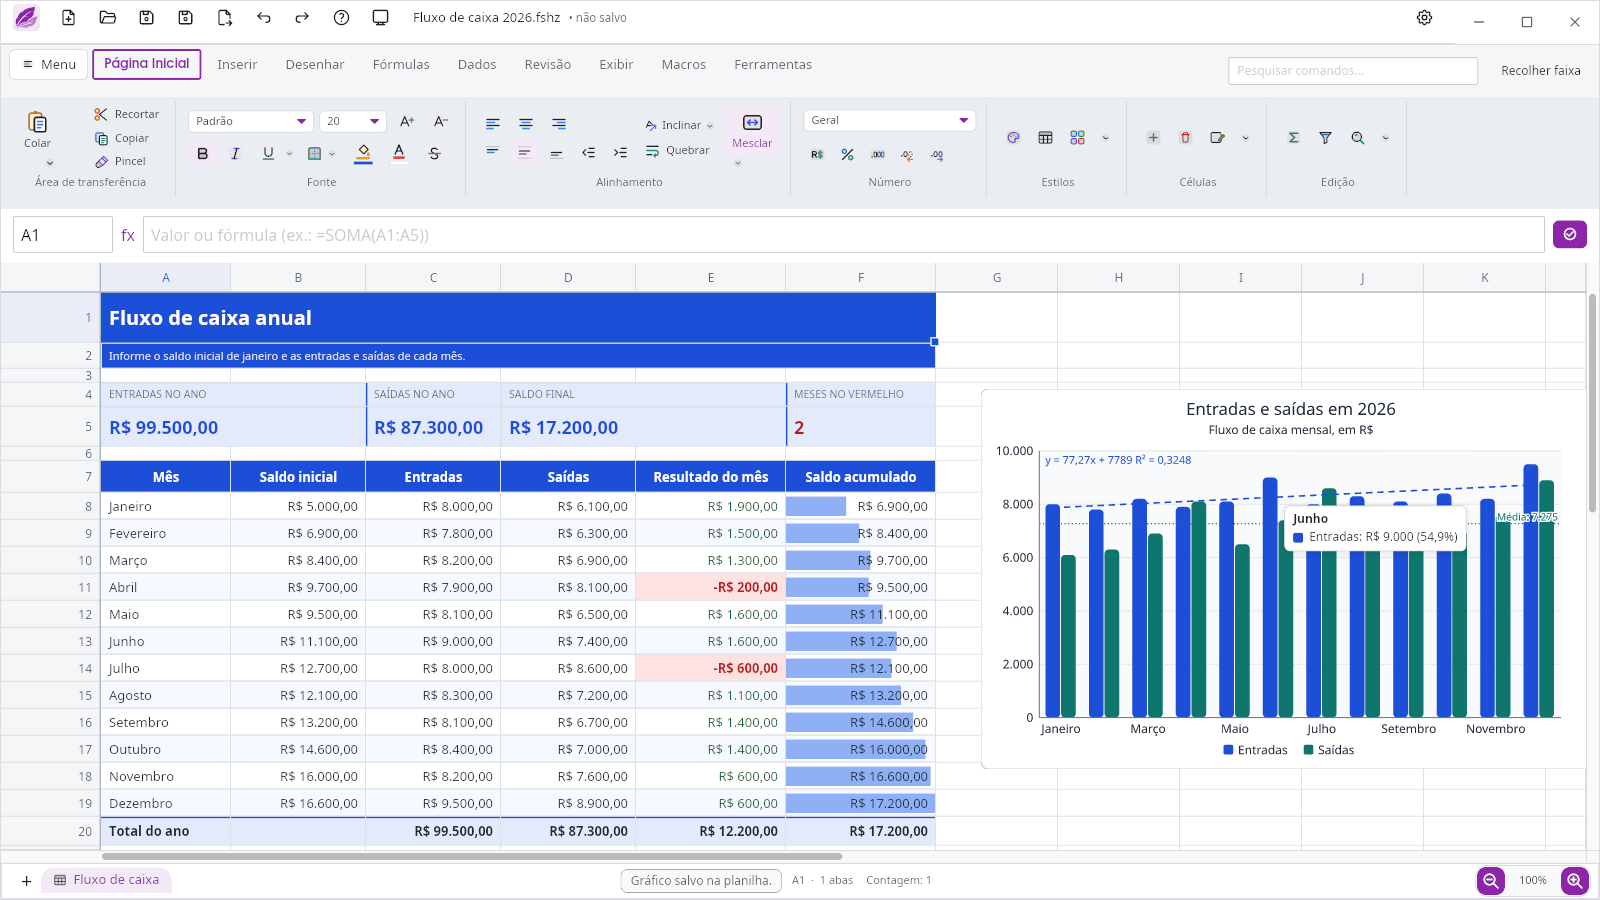Open the Inserir tab

click(237, 65)
